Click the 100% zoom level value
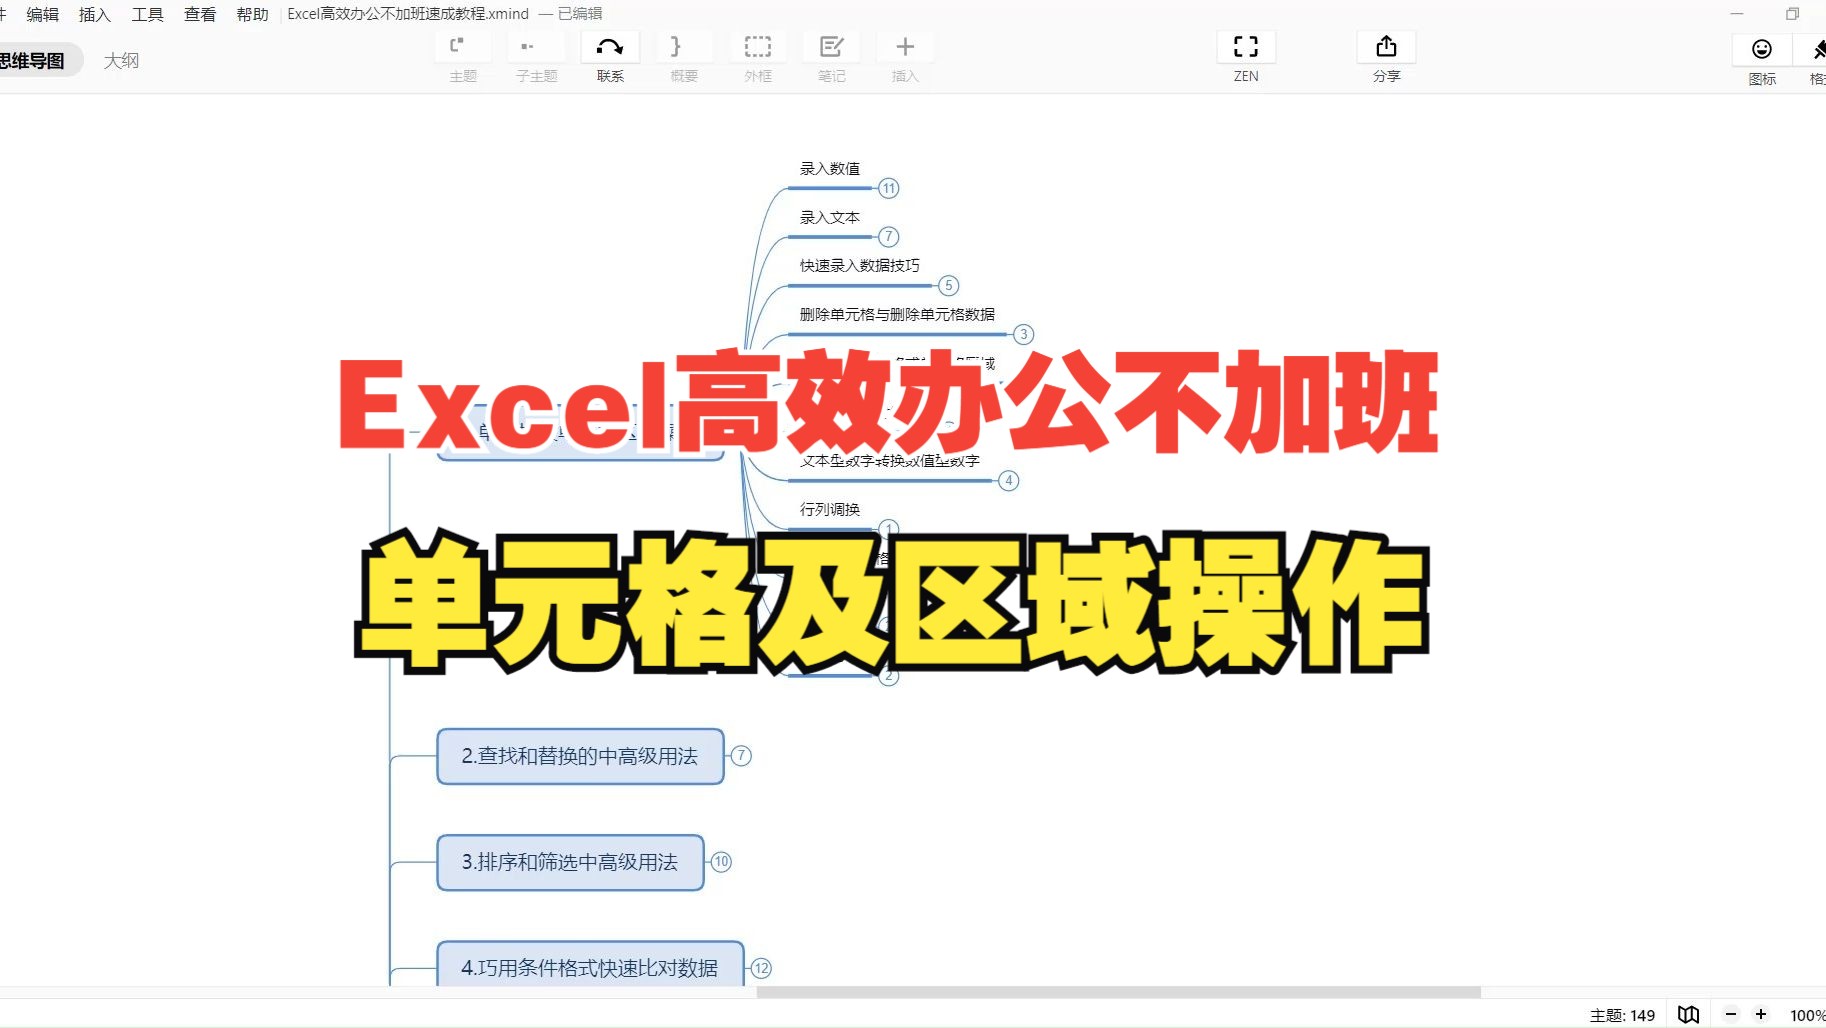1826x1028 pixels. click(x=1807, y=1015)
